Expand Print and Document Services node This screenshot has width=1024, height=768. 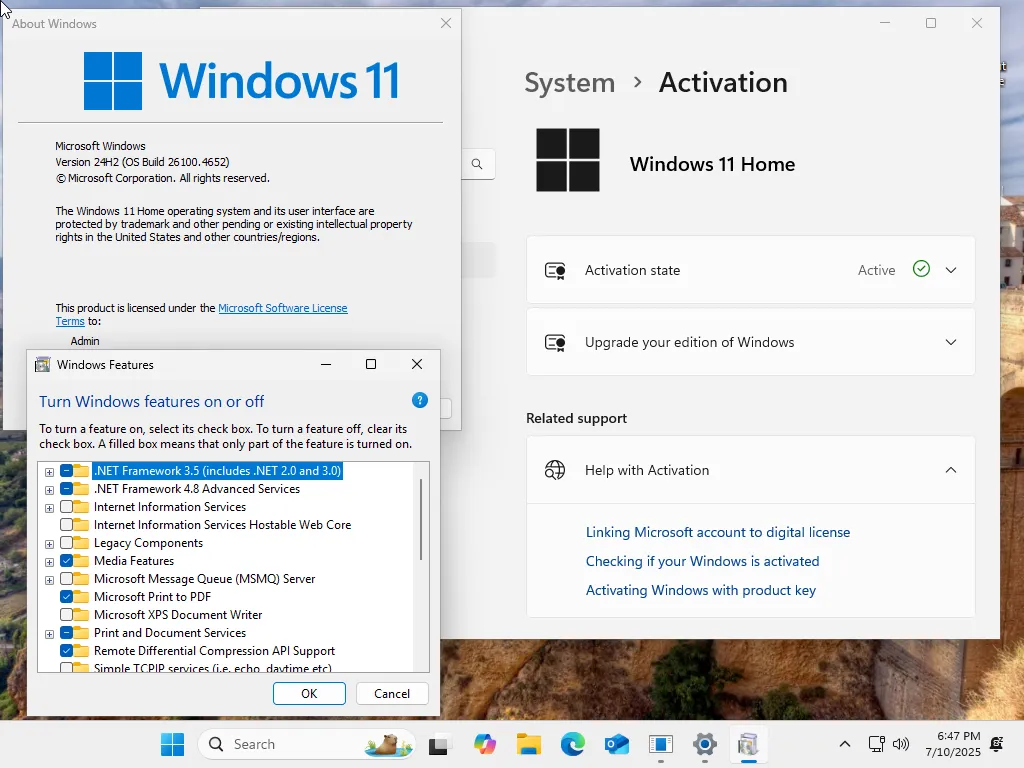(x=50, y=633)
